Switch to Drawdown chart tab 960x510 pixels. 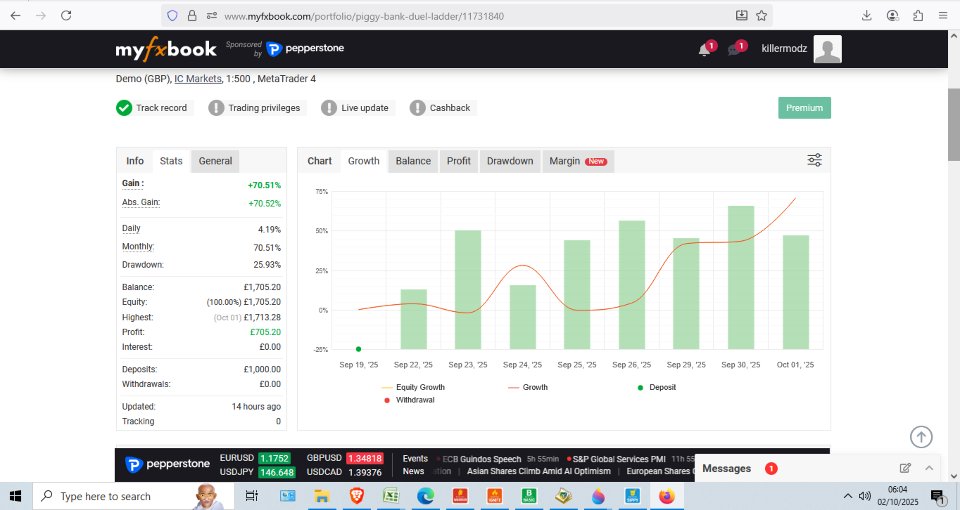(x=510, y=161)
